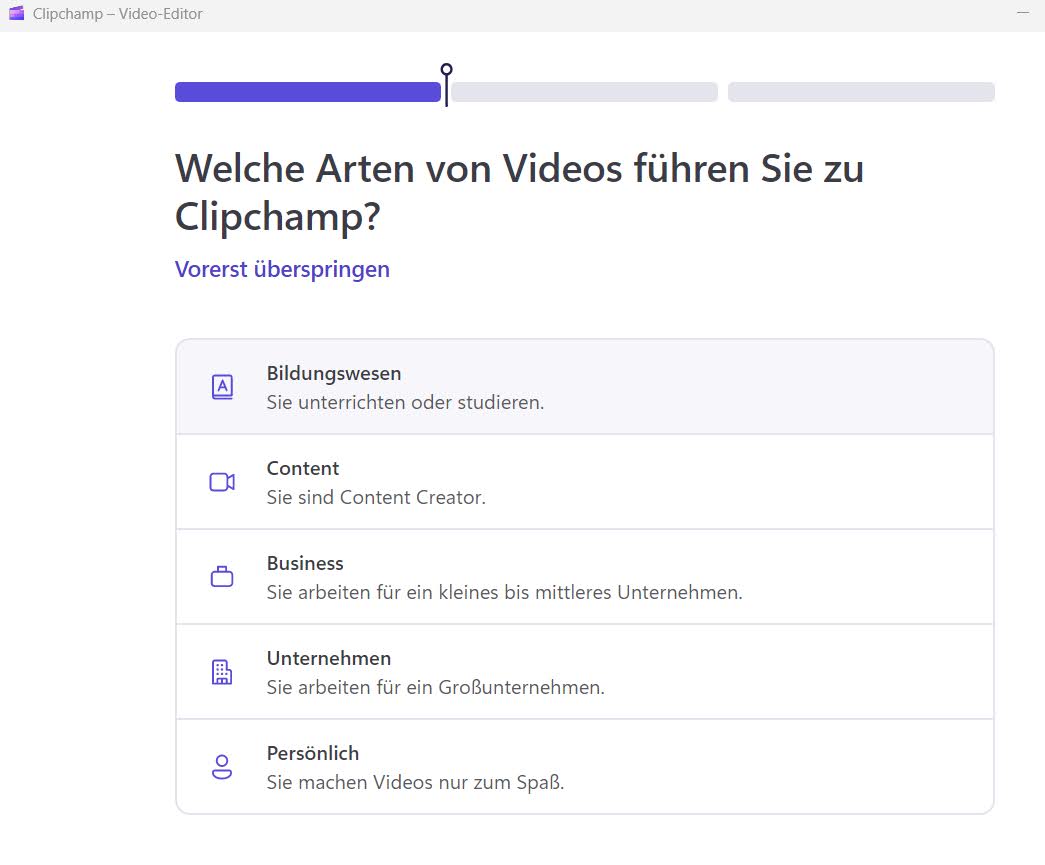
Task: Click the Persönlich person icon
Action: (221, 766)
